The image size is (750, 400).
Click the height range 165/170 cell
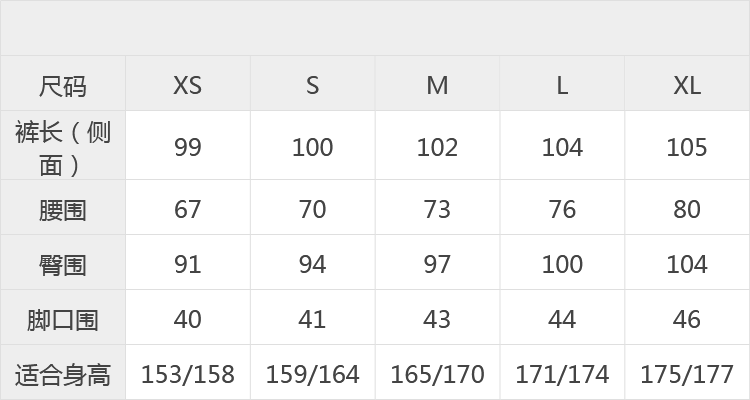tap(437, 372)
